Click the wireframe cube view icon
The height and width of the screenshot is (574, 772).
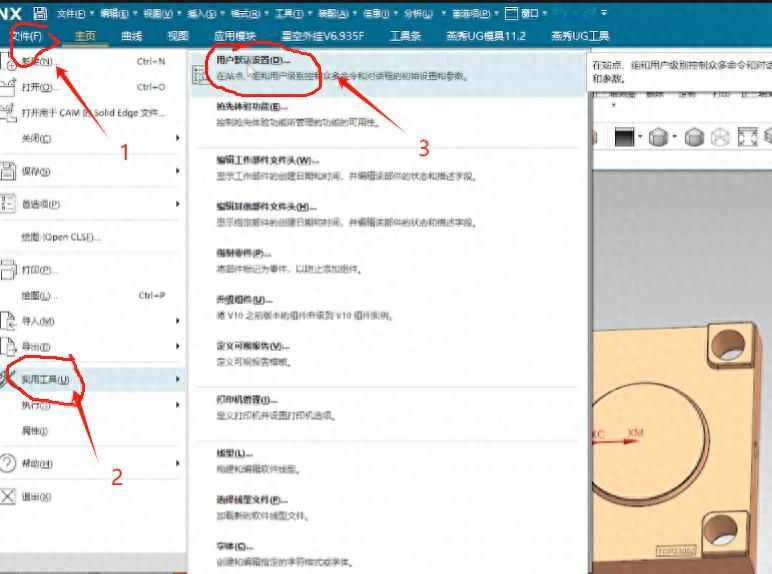pyautogui.click(x=720, y=137)
